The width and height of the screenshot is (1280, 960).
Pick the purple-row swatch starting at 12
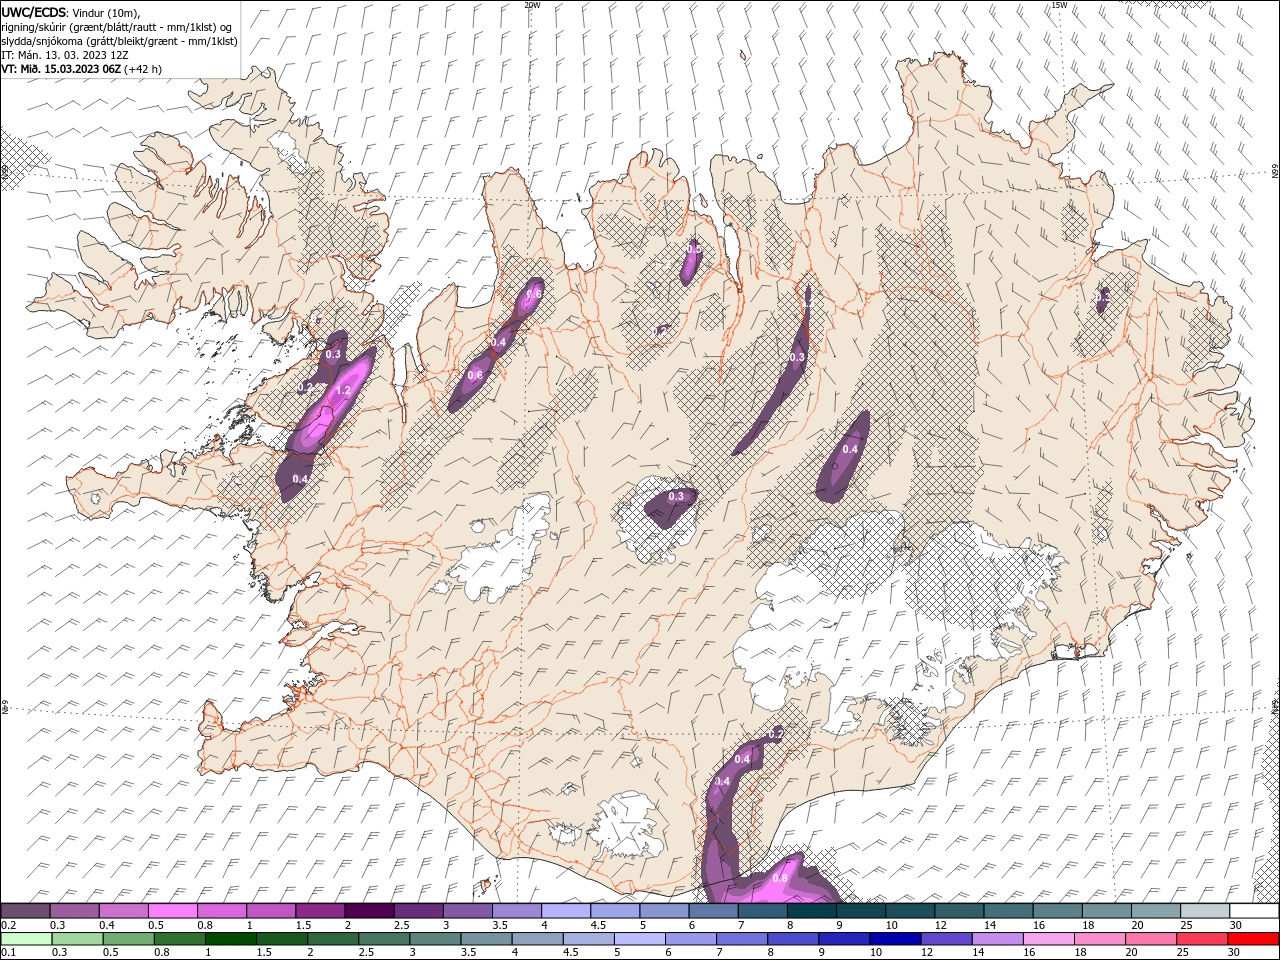959,911
